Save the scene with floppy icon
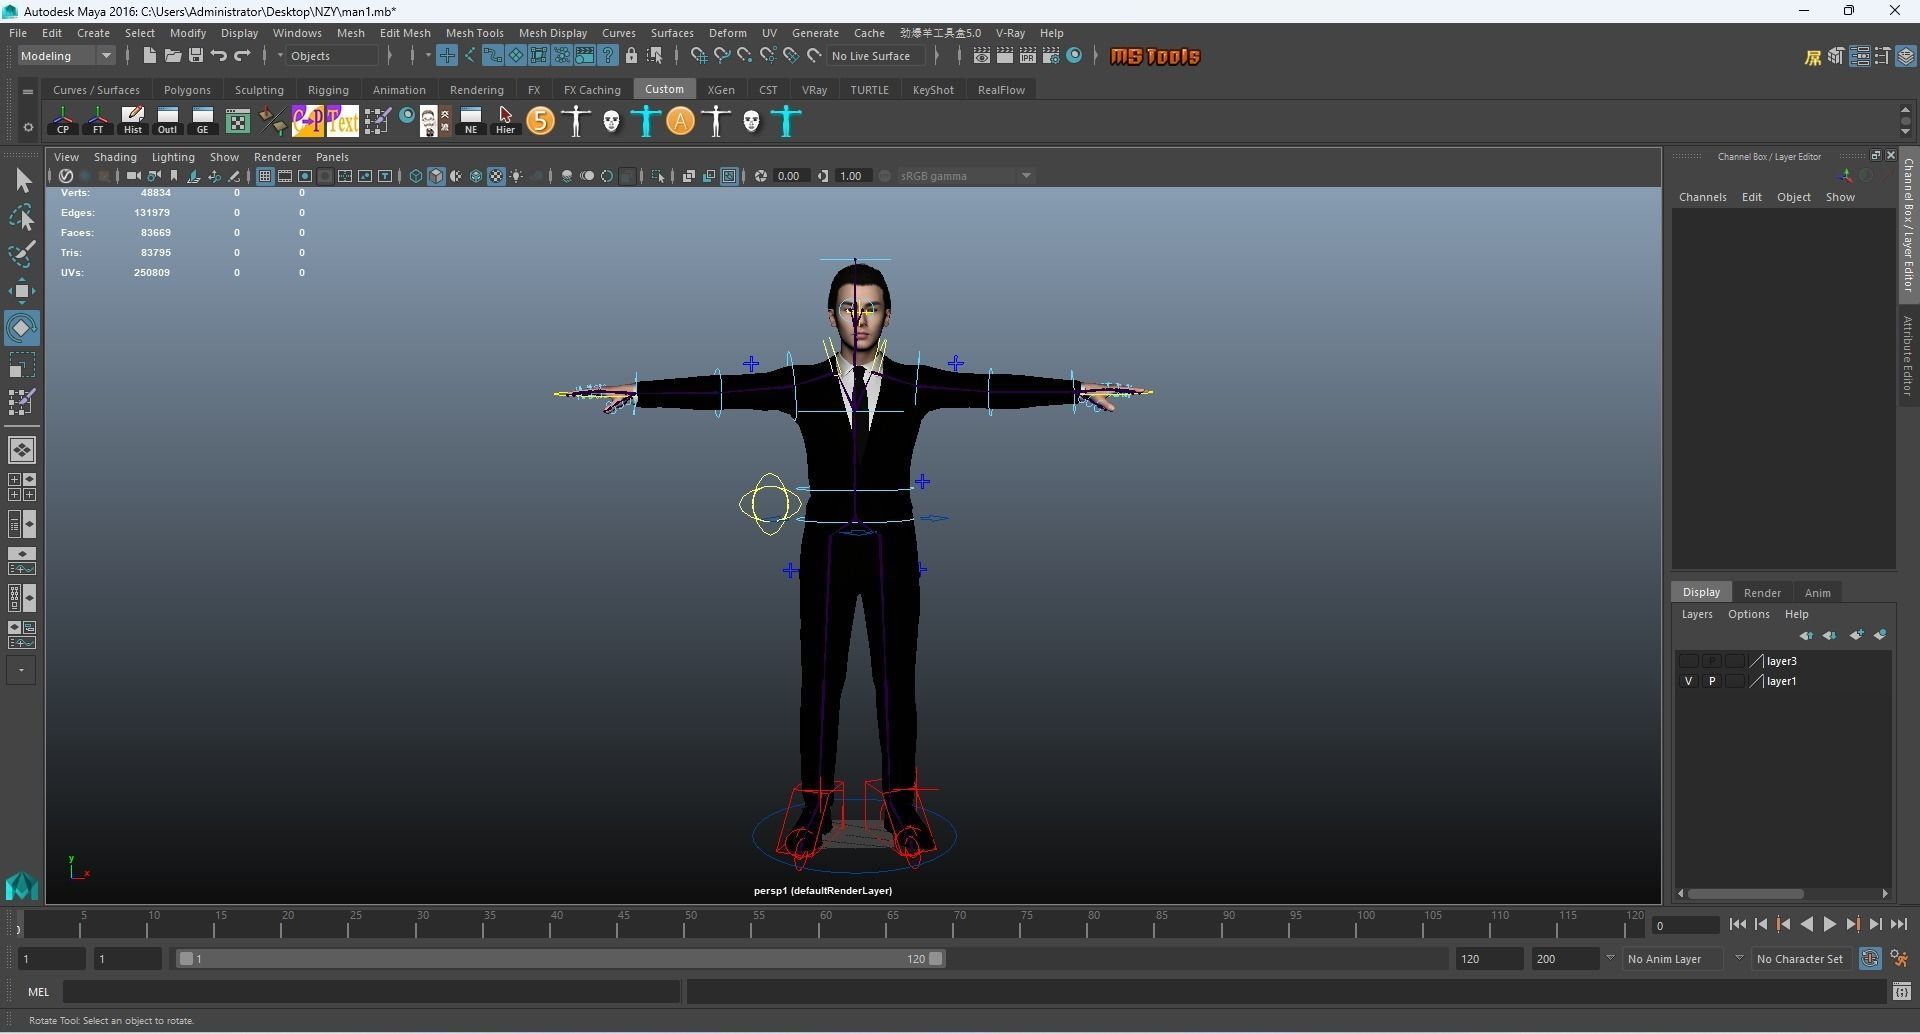 pyautogui.click(x=196, y=56)
